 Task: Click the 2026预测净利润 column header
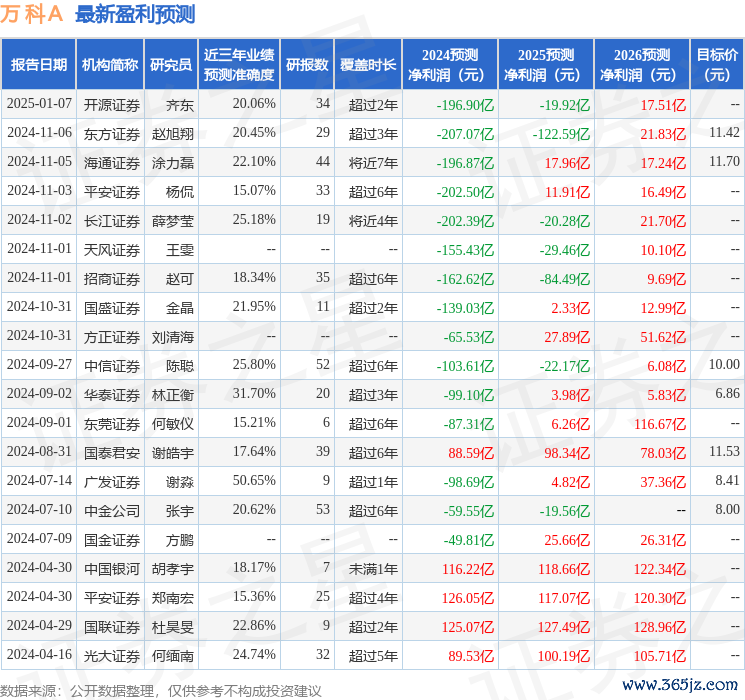pos(642,65)
